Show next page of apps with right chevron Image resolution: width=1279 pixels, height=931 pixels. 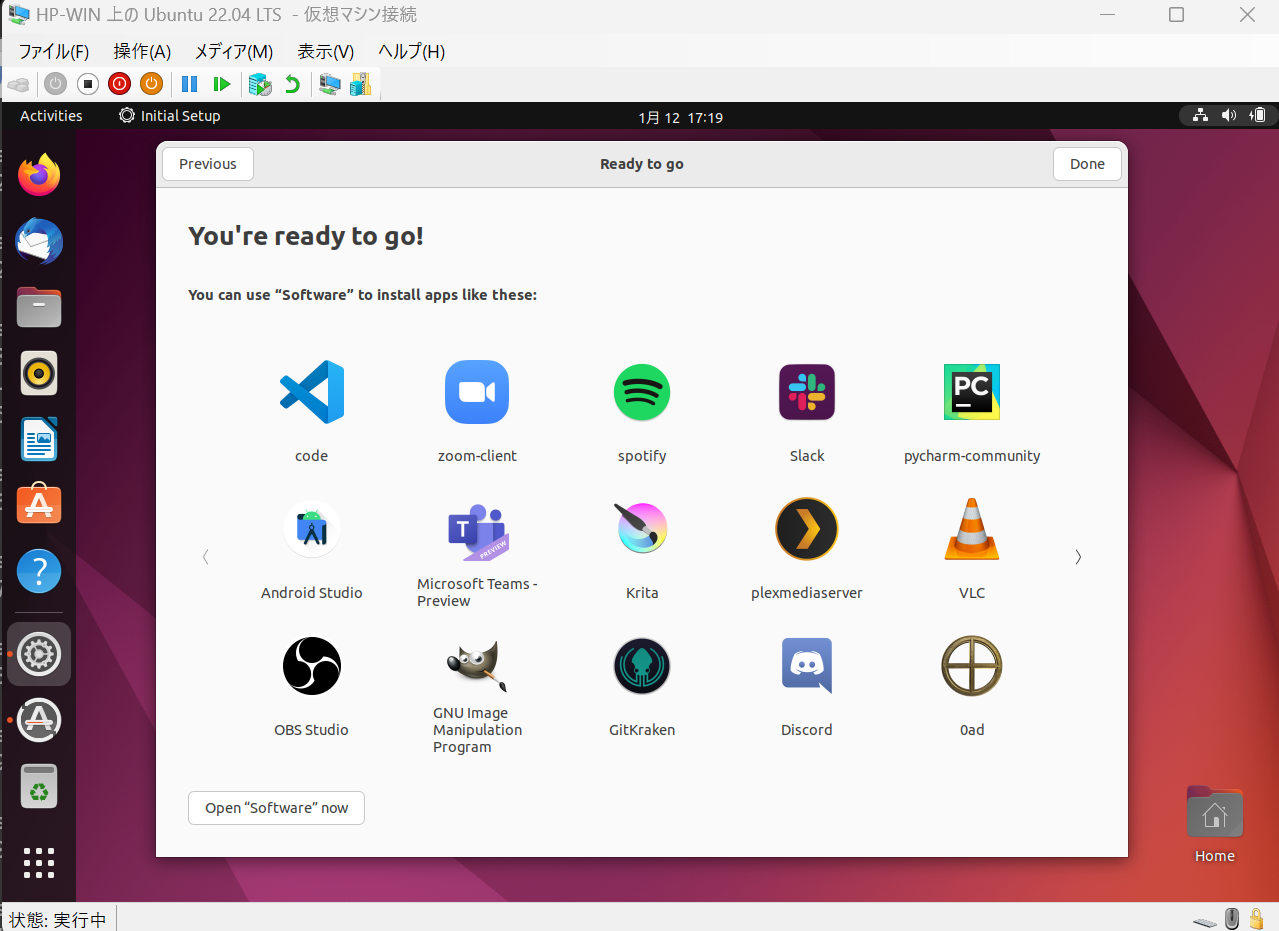click(x=1078, y=557)
